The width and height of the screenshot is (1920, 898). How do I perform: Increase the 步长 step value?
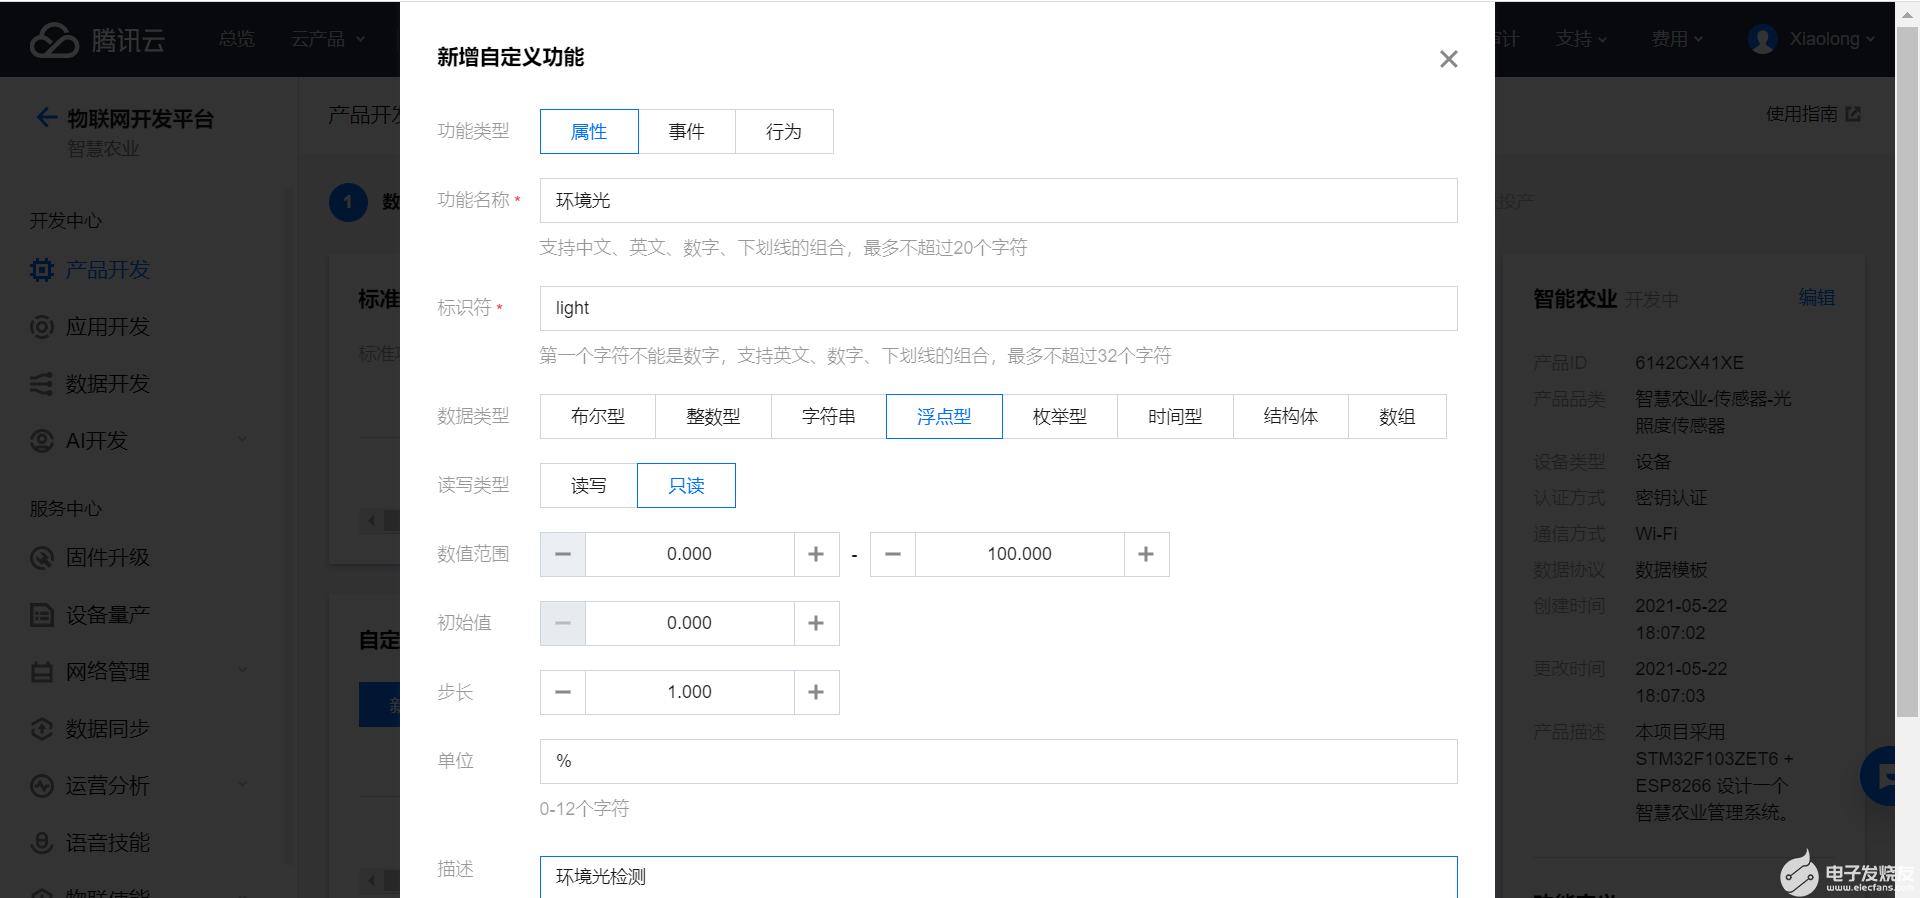click(x=816, y=692)
